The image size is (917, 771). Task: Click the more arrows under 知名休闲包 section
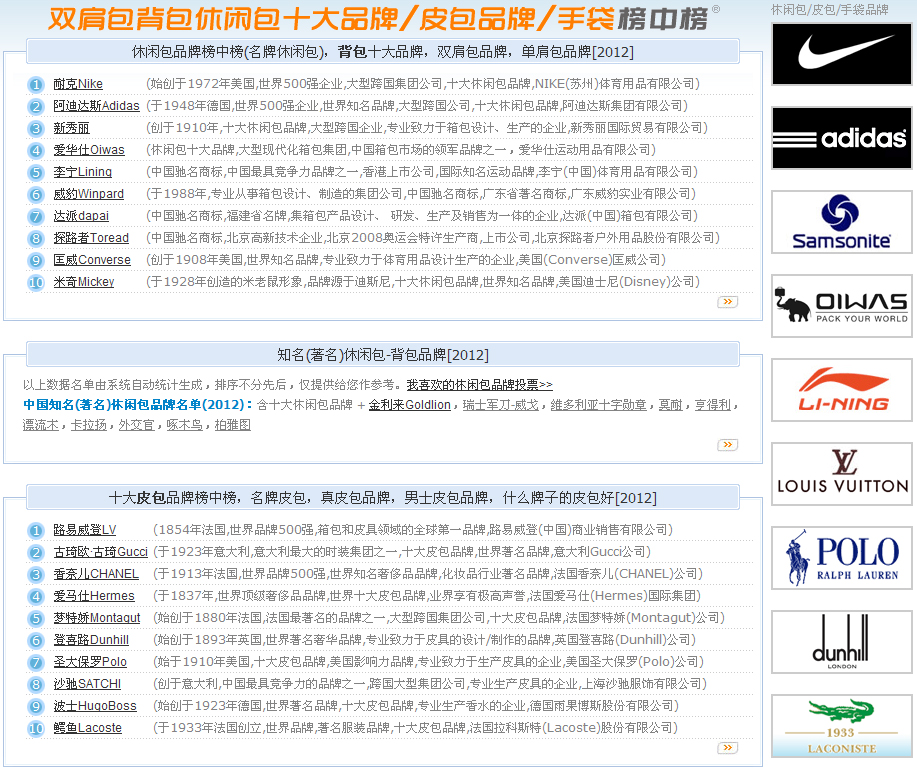[728, 445]
